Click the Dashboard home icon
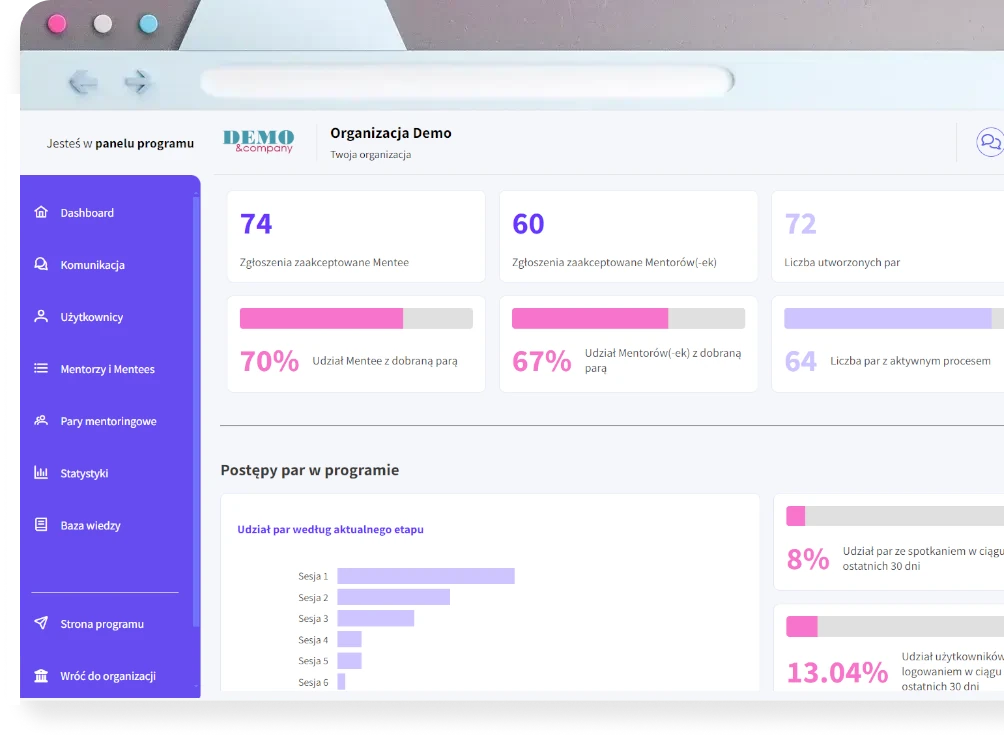1004x739 pixels. [41, 212]
